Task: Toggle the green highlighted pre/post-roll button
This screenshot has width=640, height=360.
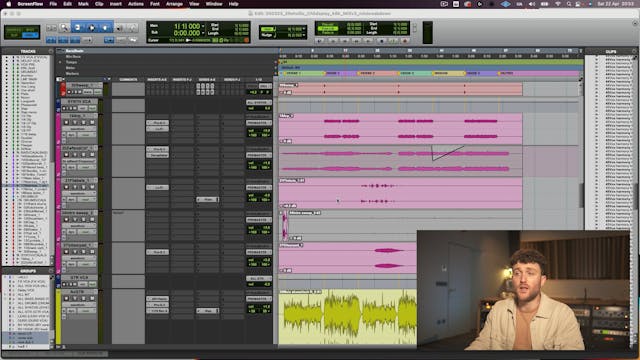Action: click(x=328, y=29)
